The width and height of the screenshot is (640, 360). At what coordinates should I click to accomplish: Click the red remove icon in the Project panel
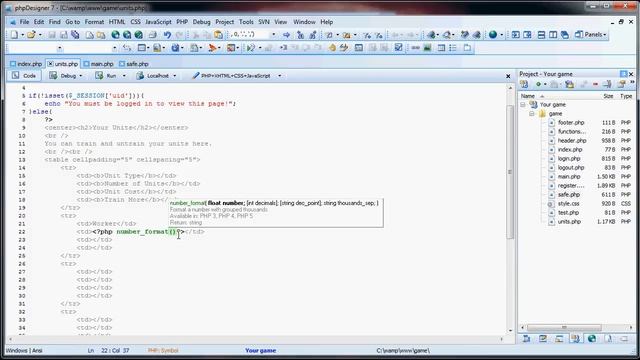coord(596,84)
